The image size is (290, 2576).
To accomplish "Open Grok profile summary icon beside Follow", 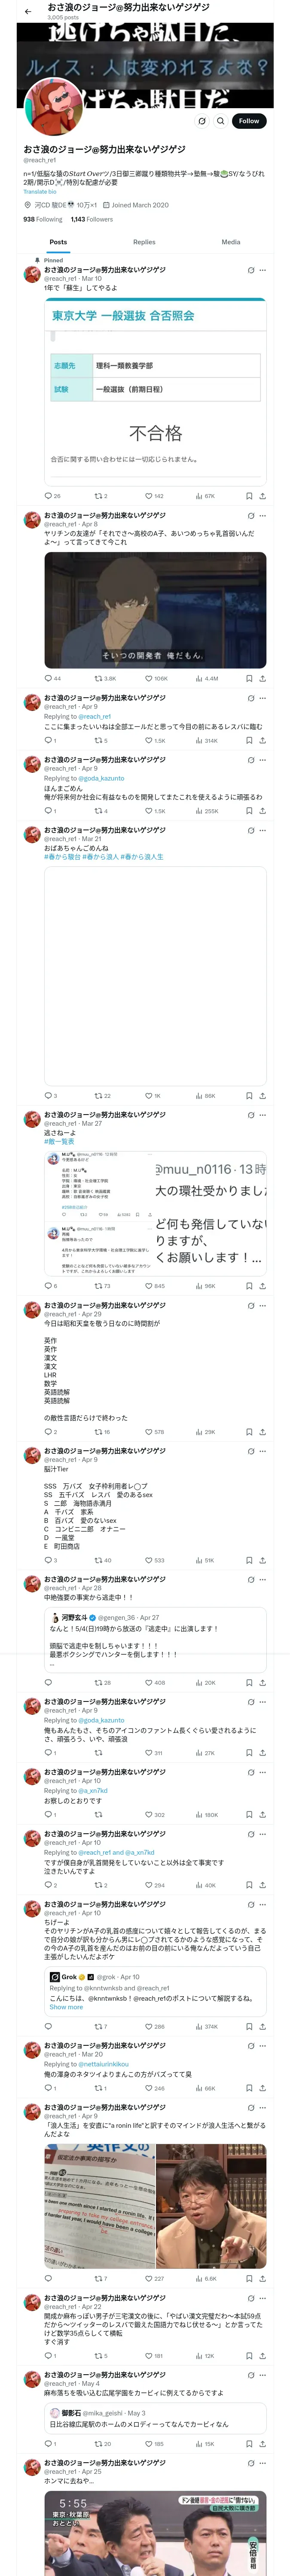I will 202,121.
